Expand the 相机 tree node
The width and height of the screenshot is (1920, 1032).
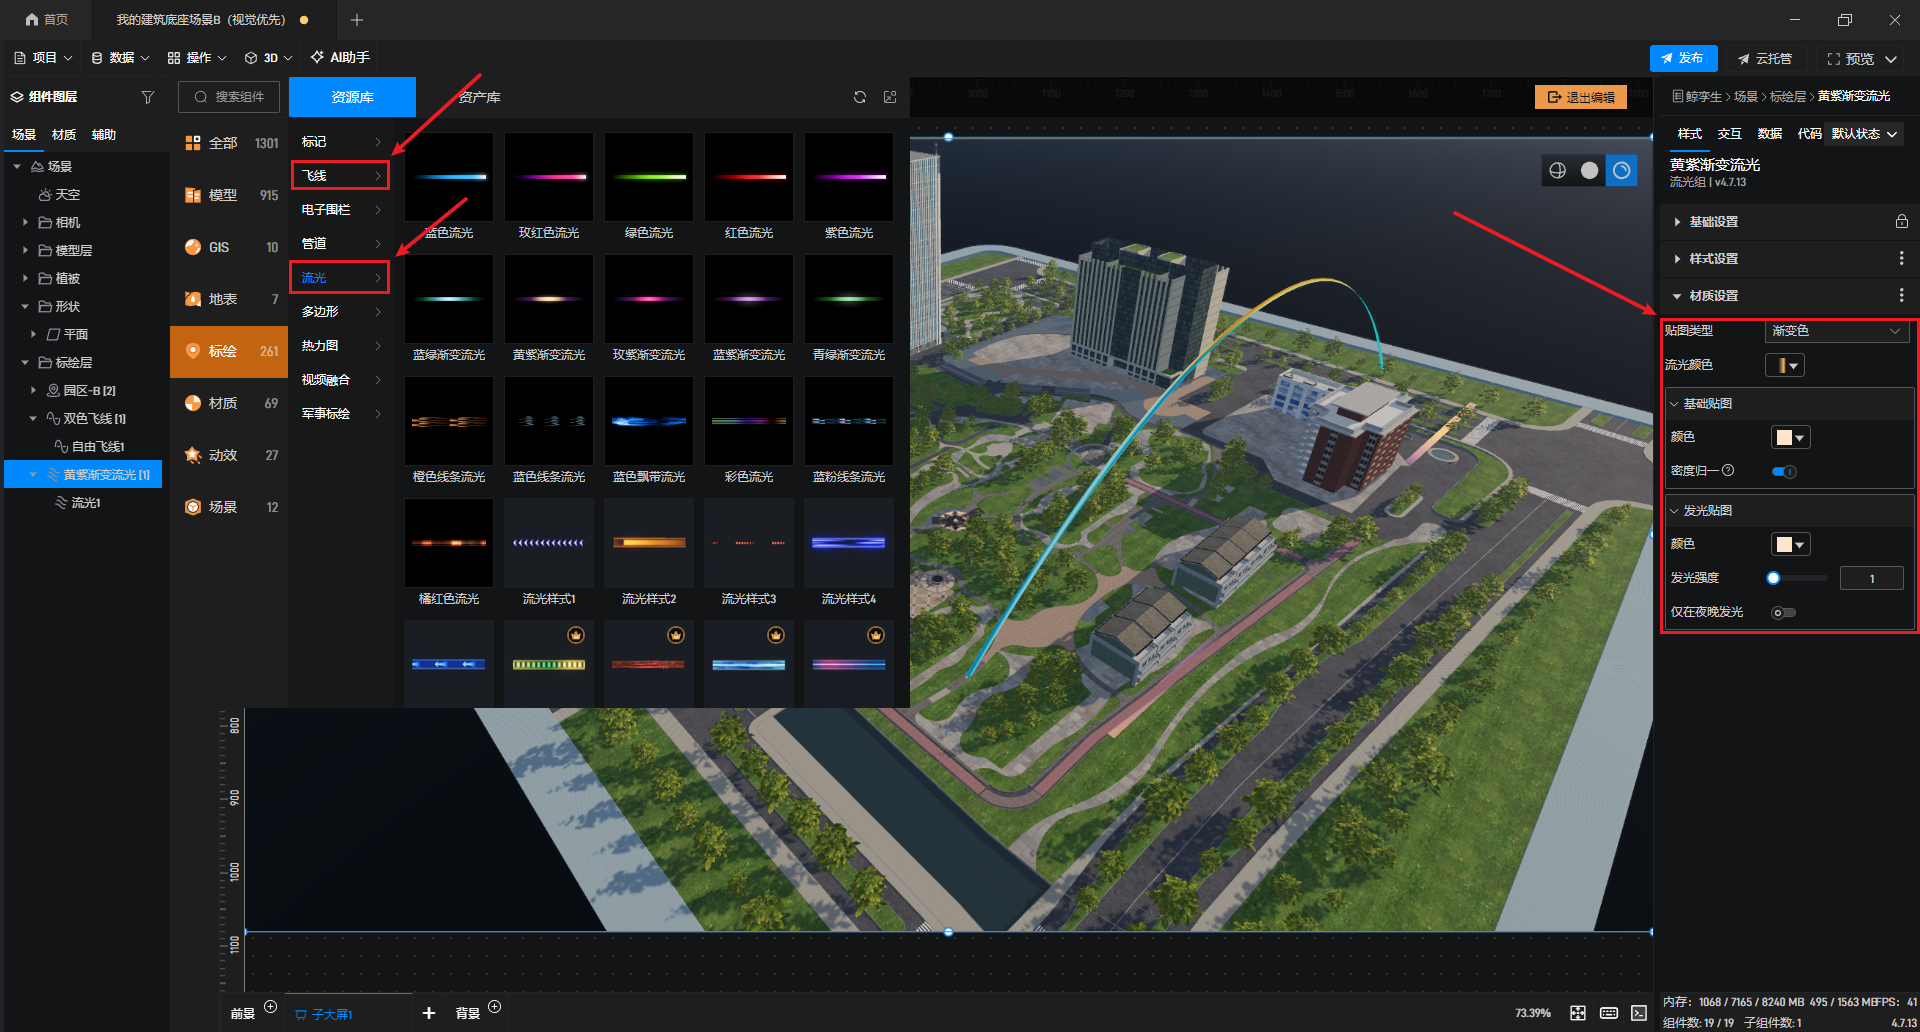tap(25, 222)
